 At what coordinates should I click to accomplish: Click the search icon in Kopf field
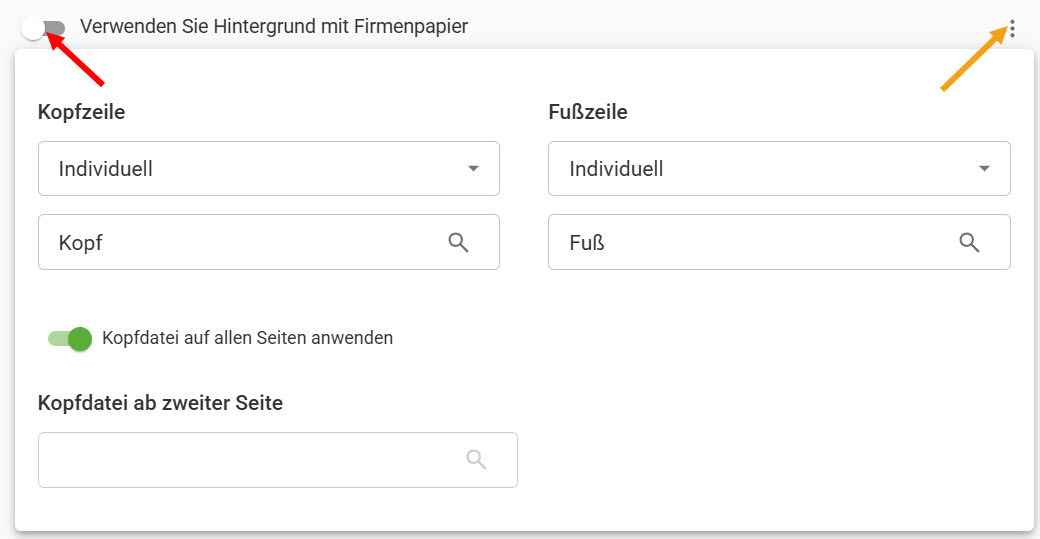[x=458, y=243]
